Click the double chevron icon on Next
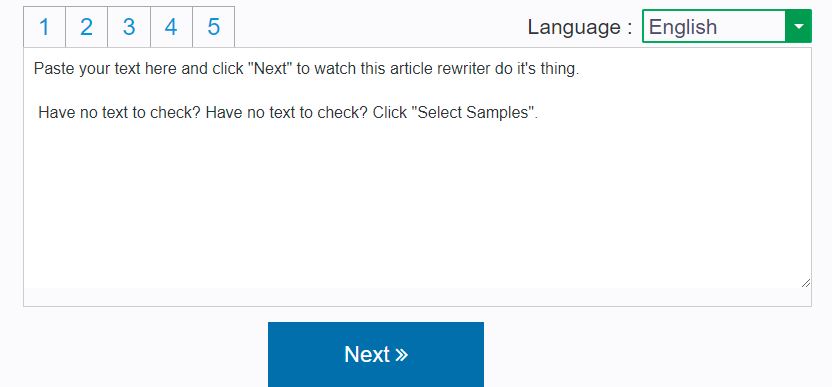The height and width of the screenshot is (387, 832). pos(402,355)
